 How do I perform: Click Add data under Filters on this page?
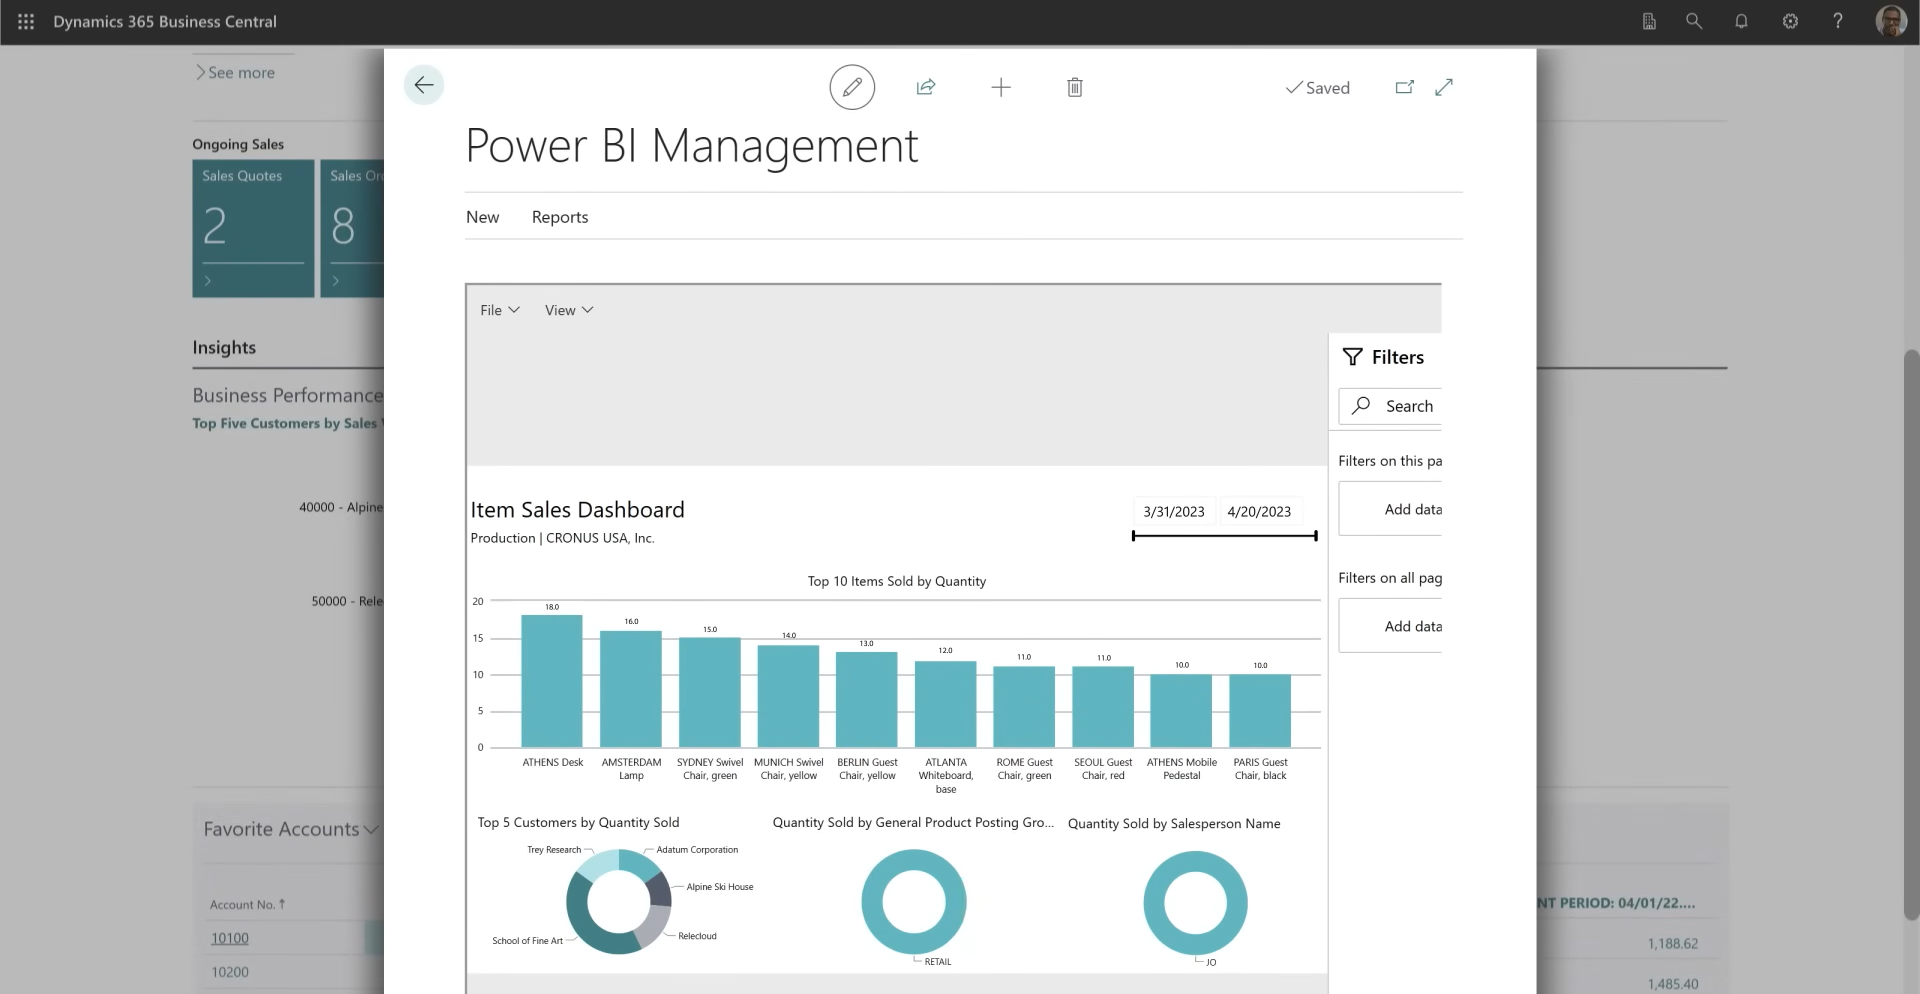tap(1390, 509)
